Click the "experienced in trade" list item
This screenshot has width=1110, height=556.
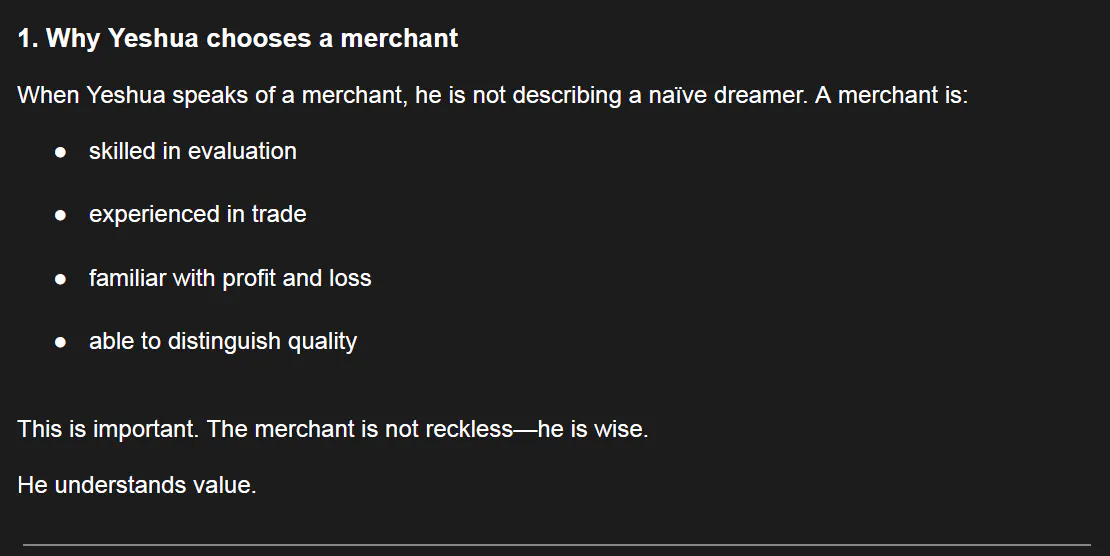coord(197,214)
